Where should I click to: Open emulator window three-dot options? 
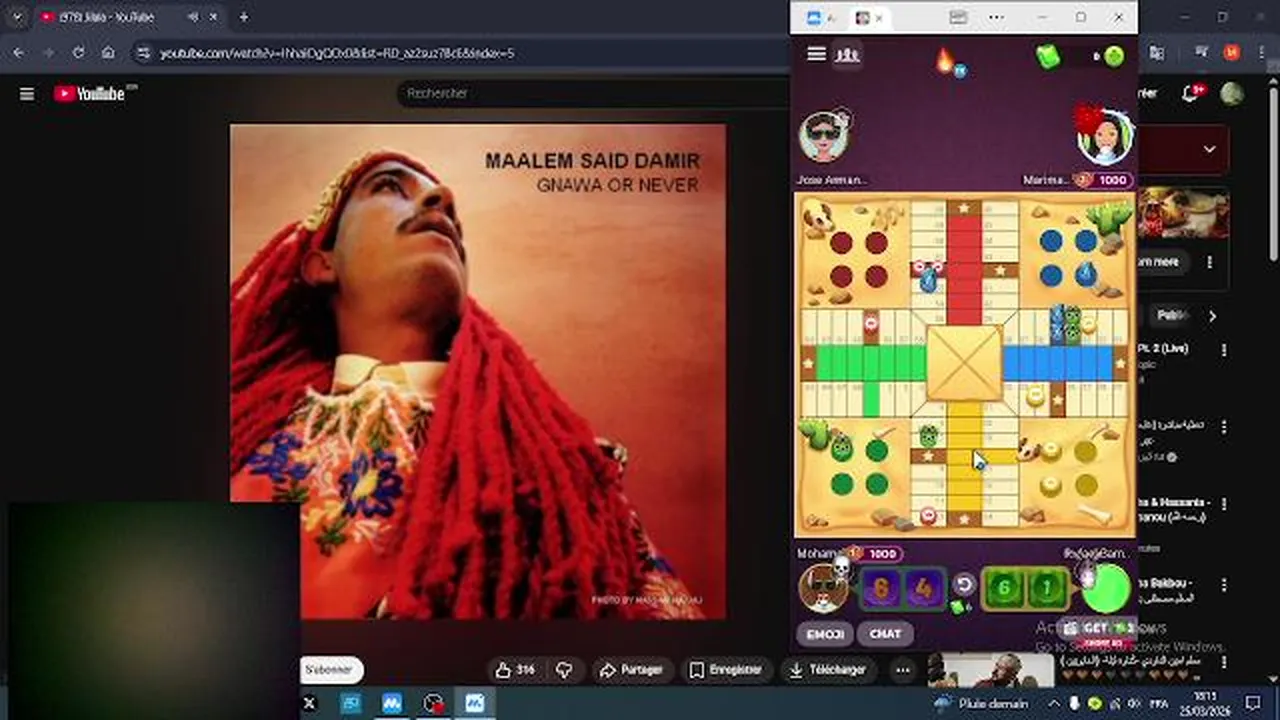click(996, 18)
